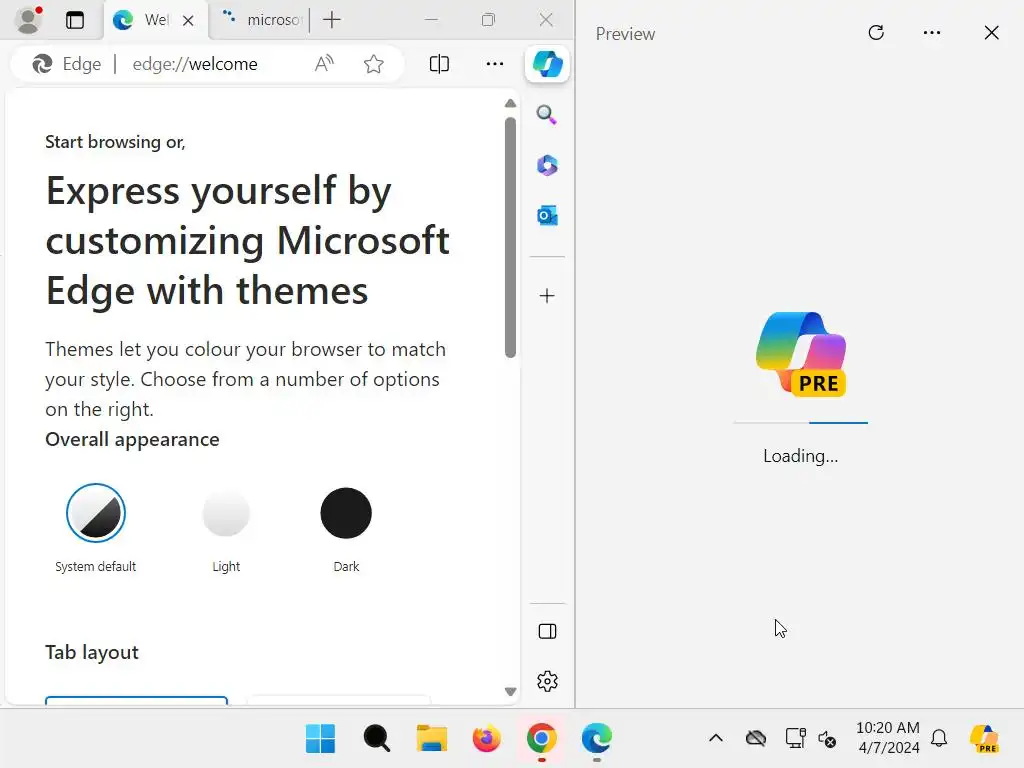Screen dimensions: 1024x768
Task: Select Light appearance theme
Action: point(226,513)
